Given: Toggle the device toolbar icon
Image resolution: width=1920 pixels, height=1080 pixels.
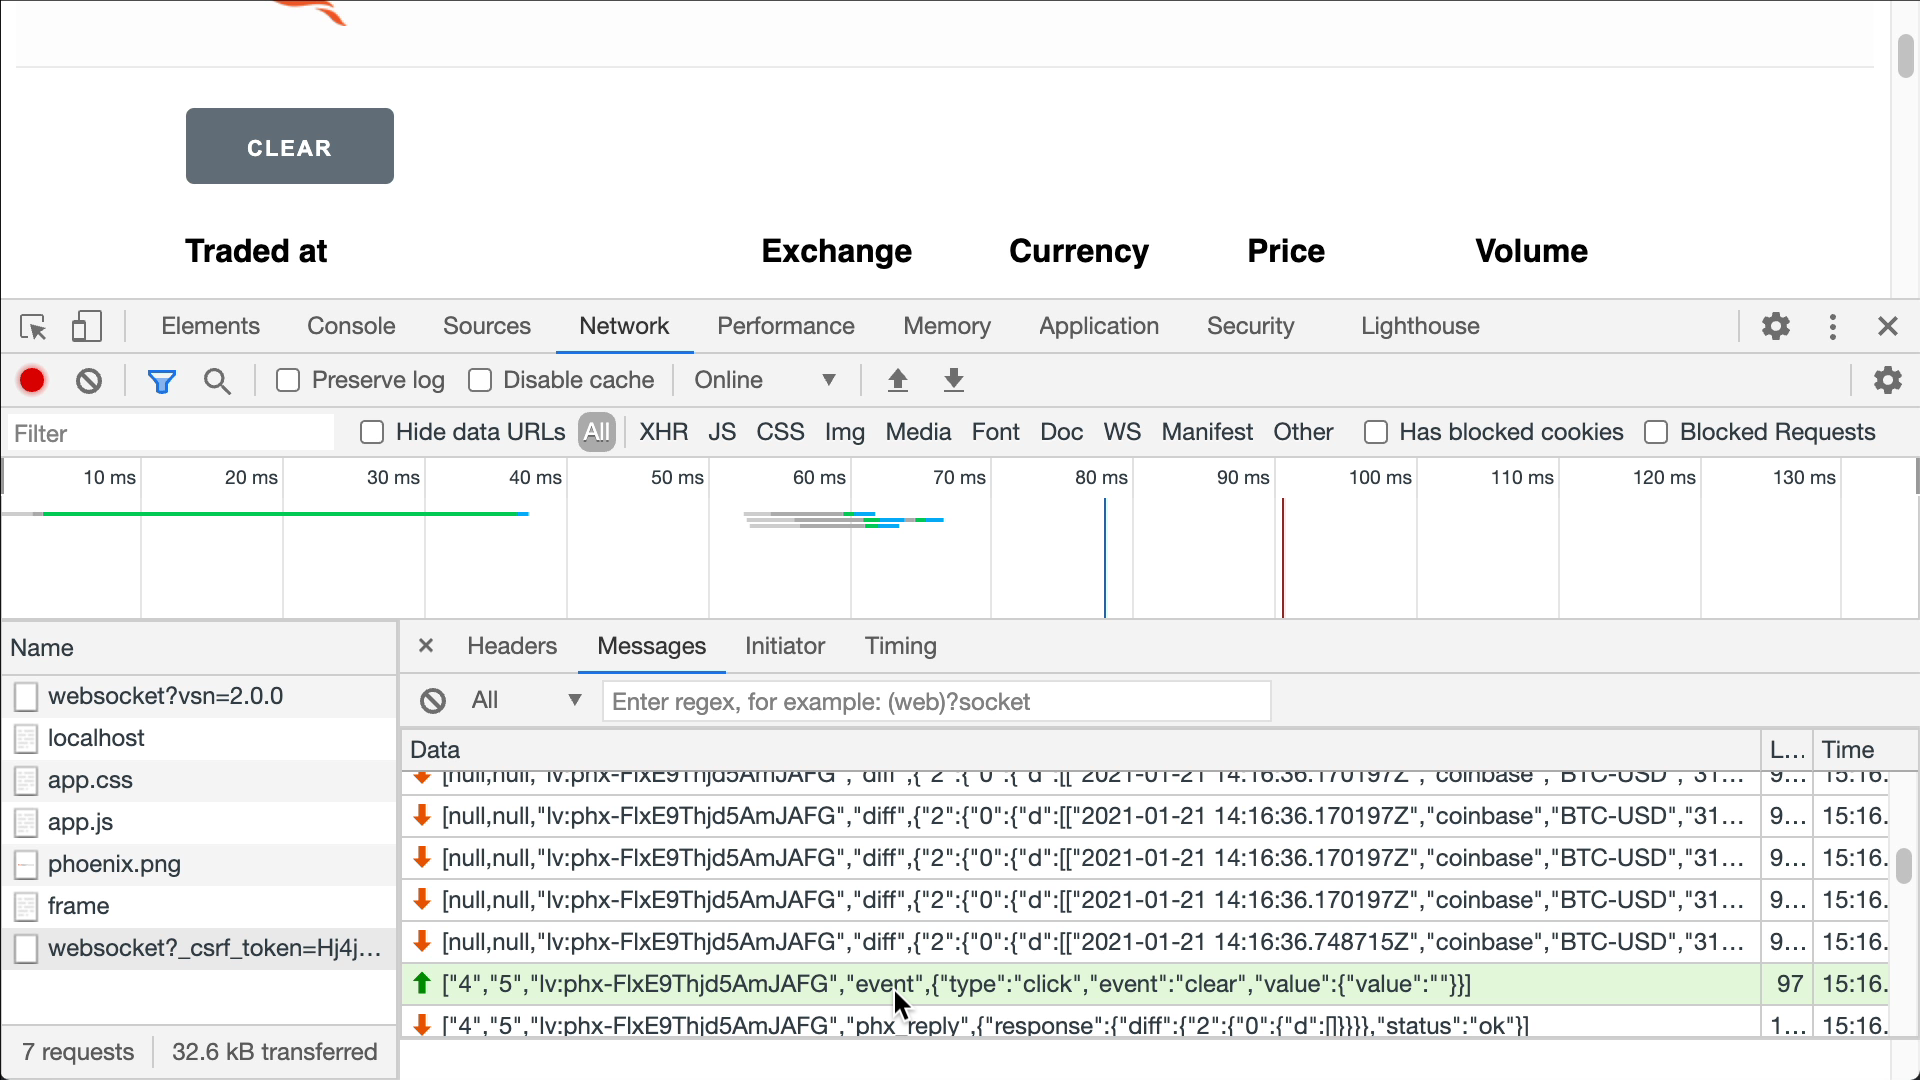Looking at the screenshot, I should (x=87, y=327).
